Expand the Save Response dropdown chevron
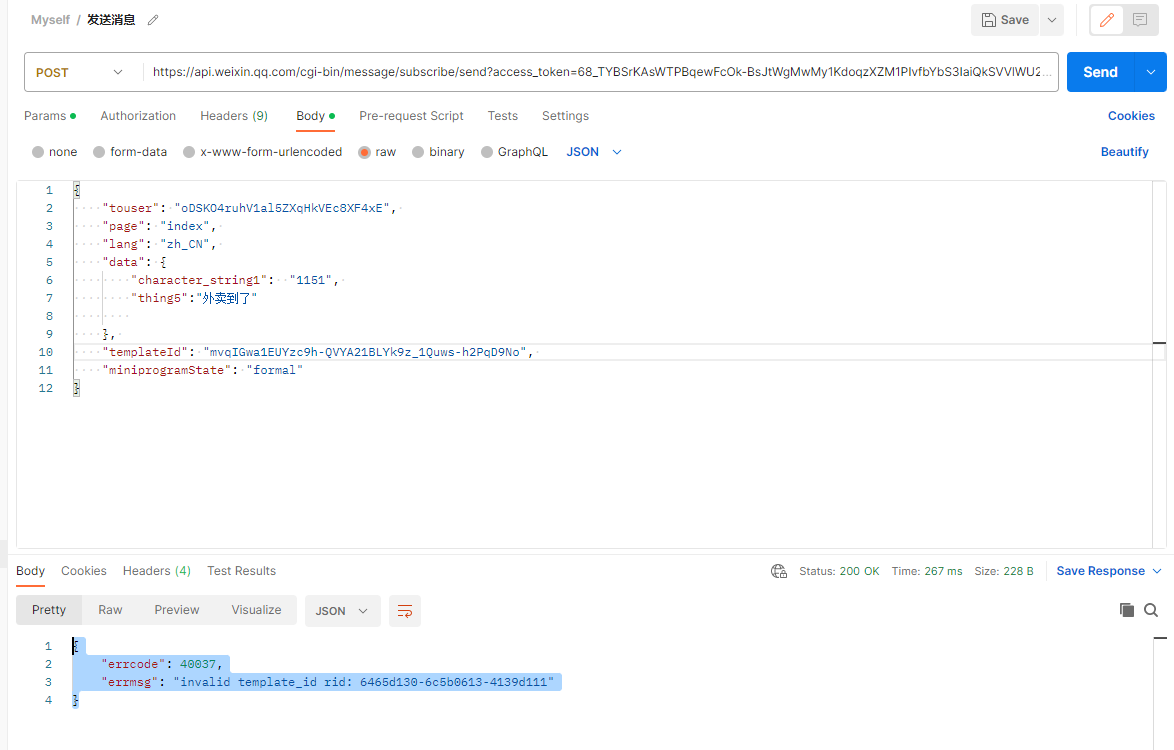Image resolution: width=1174 pixels, height=750 pixels. click(1157, 571)
